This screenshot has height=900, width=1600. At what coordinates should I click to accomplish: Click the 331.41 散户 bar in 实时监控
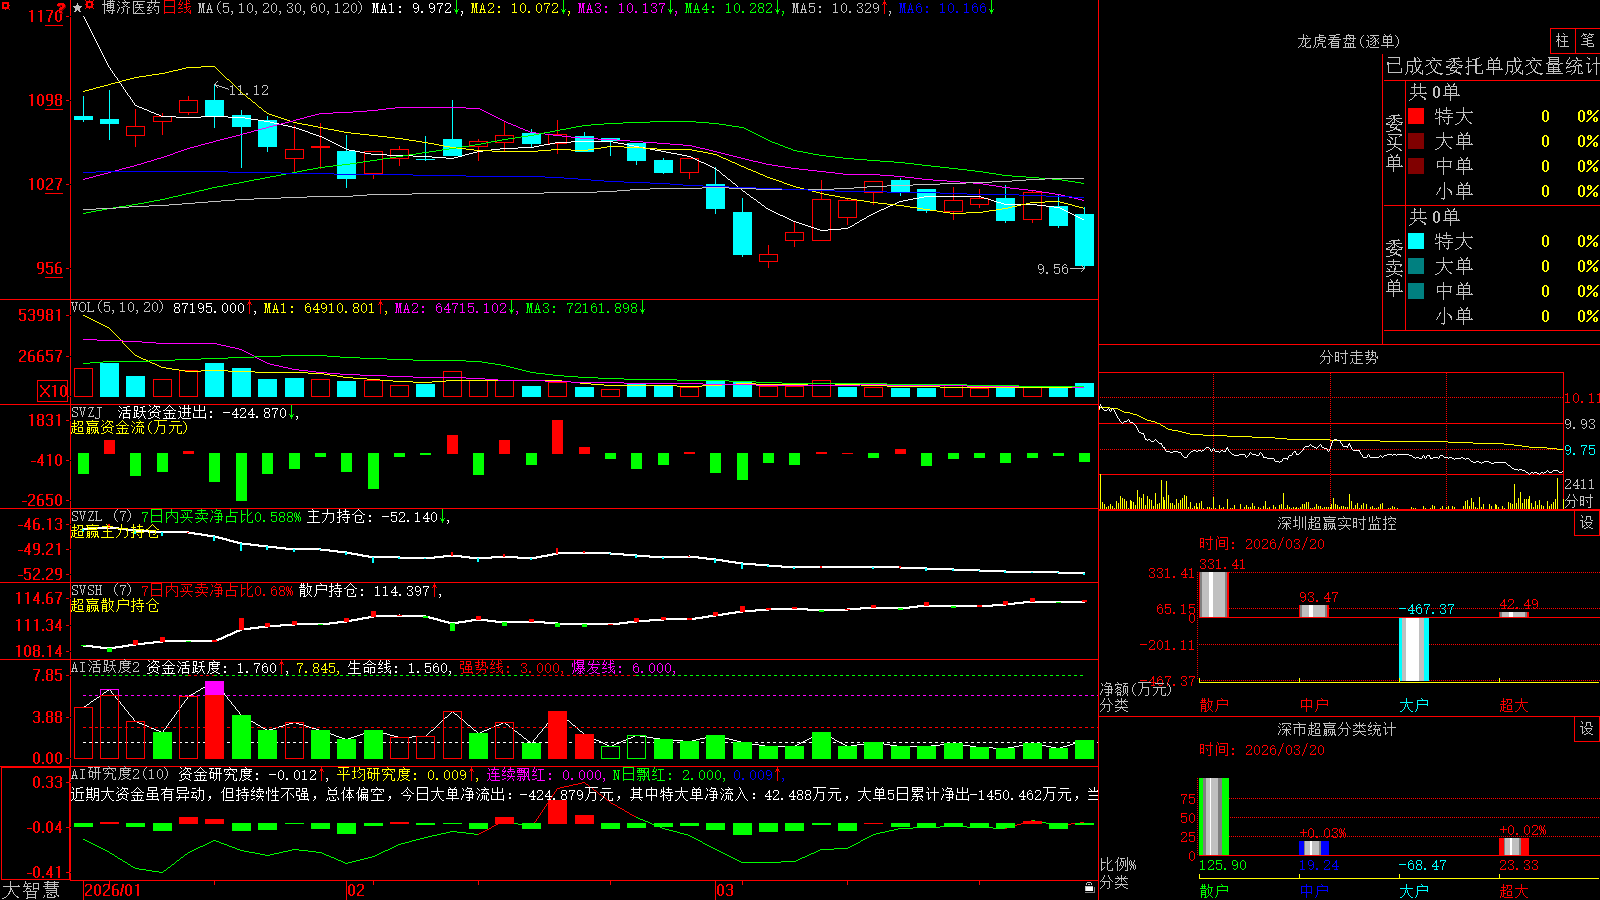point(1213,595)
